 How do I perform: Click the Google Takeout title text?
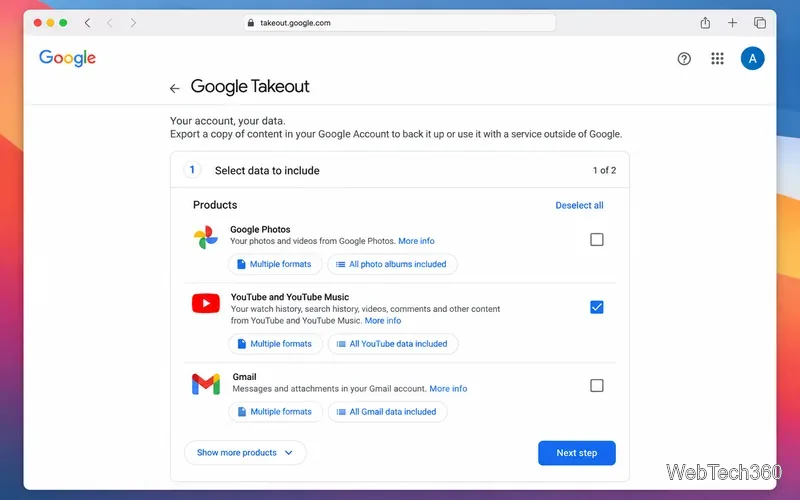click(250, 86)
